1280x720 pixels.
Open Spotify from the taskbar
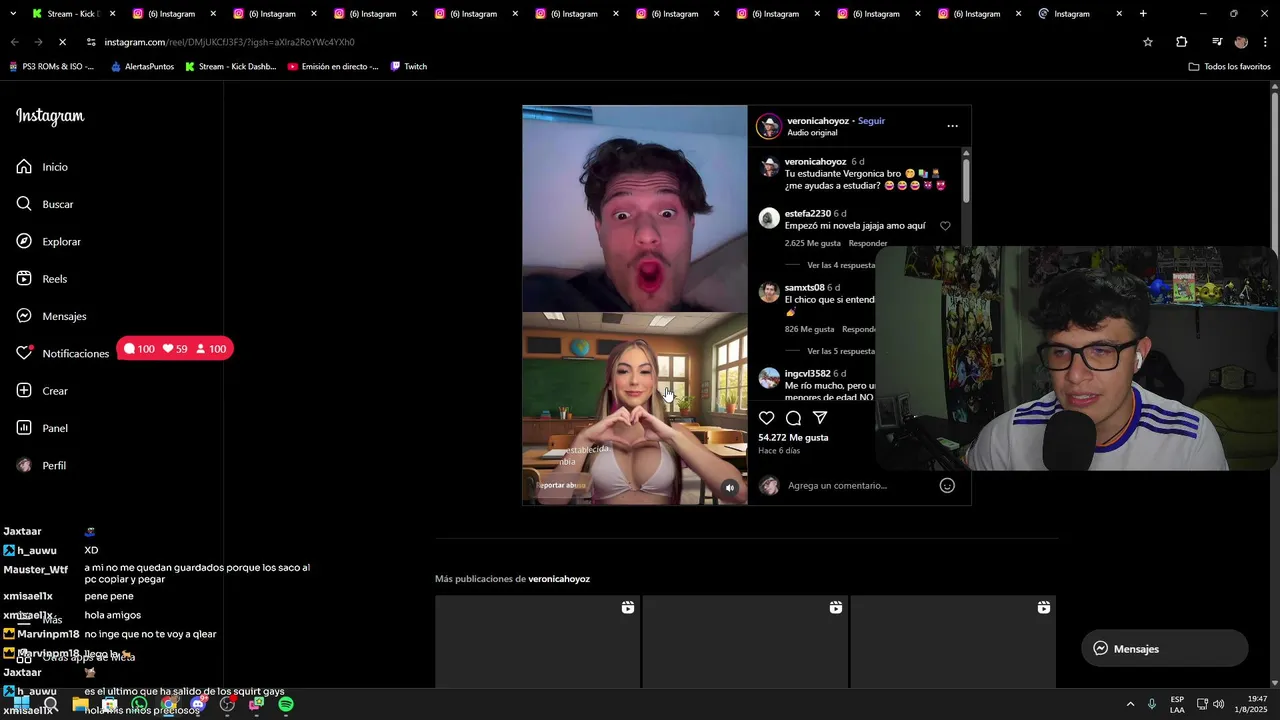tap(286, 704)
